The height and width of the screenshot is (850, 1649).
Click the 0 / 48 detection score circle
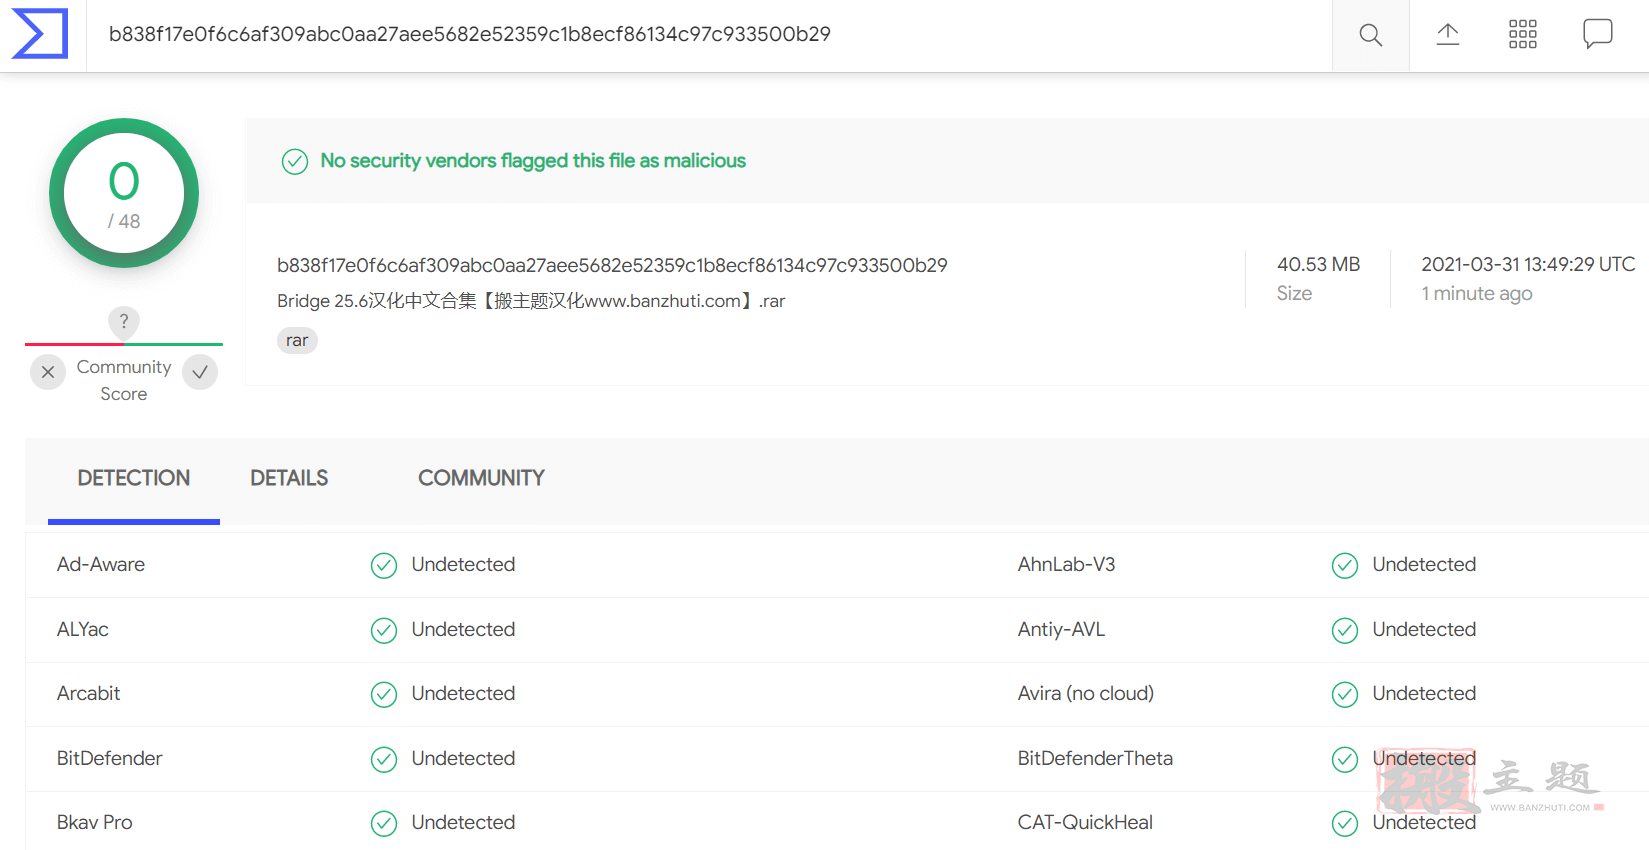pyautogui.click(x=124, y=193)
